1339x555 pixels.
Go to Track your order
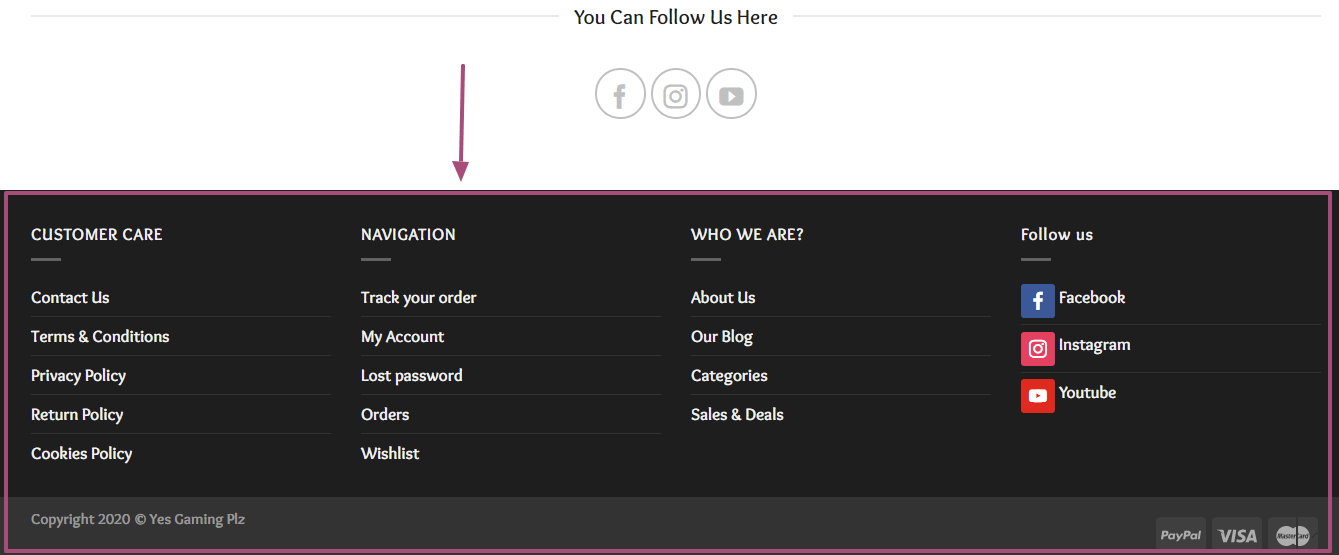(x=419, y=298)
